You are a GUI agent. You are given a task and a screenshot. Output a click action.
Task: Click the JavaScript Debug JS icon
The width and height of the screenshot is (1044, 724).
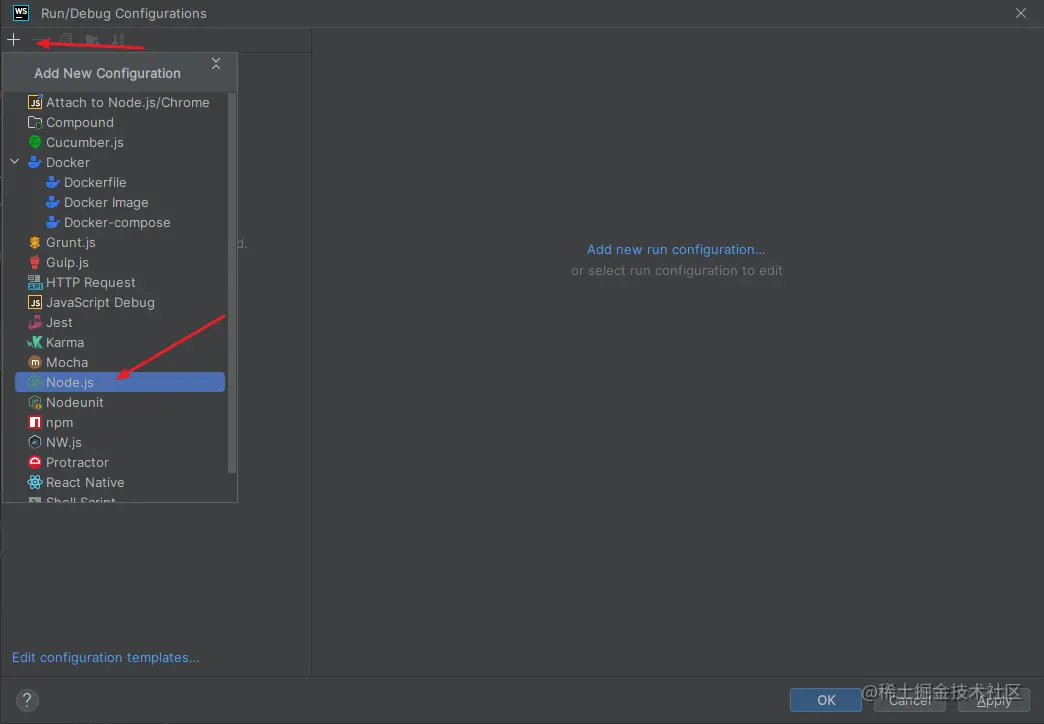click(x=35, y=302)
